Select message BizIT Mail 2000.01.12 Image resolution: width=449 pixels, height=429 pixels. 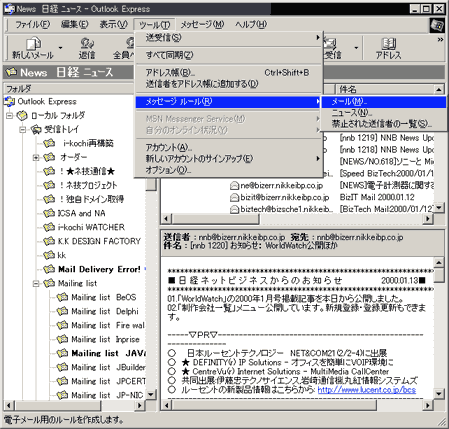377,197
